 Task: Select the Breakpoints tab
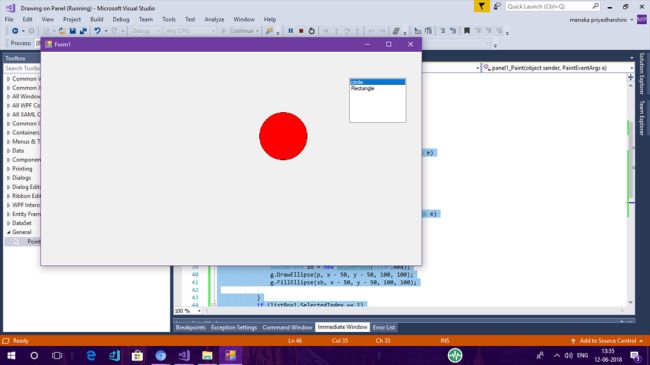[190, 327]
